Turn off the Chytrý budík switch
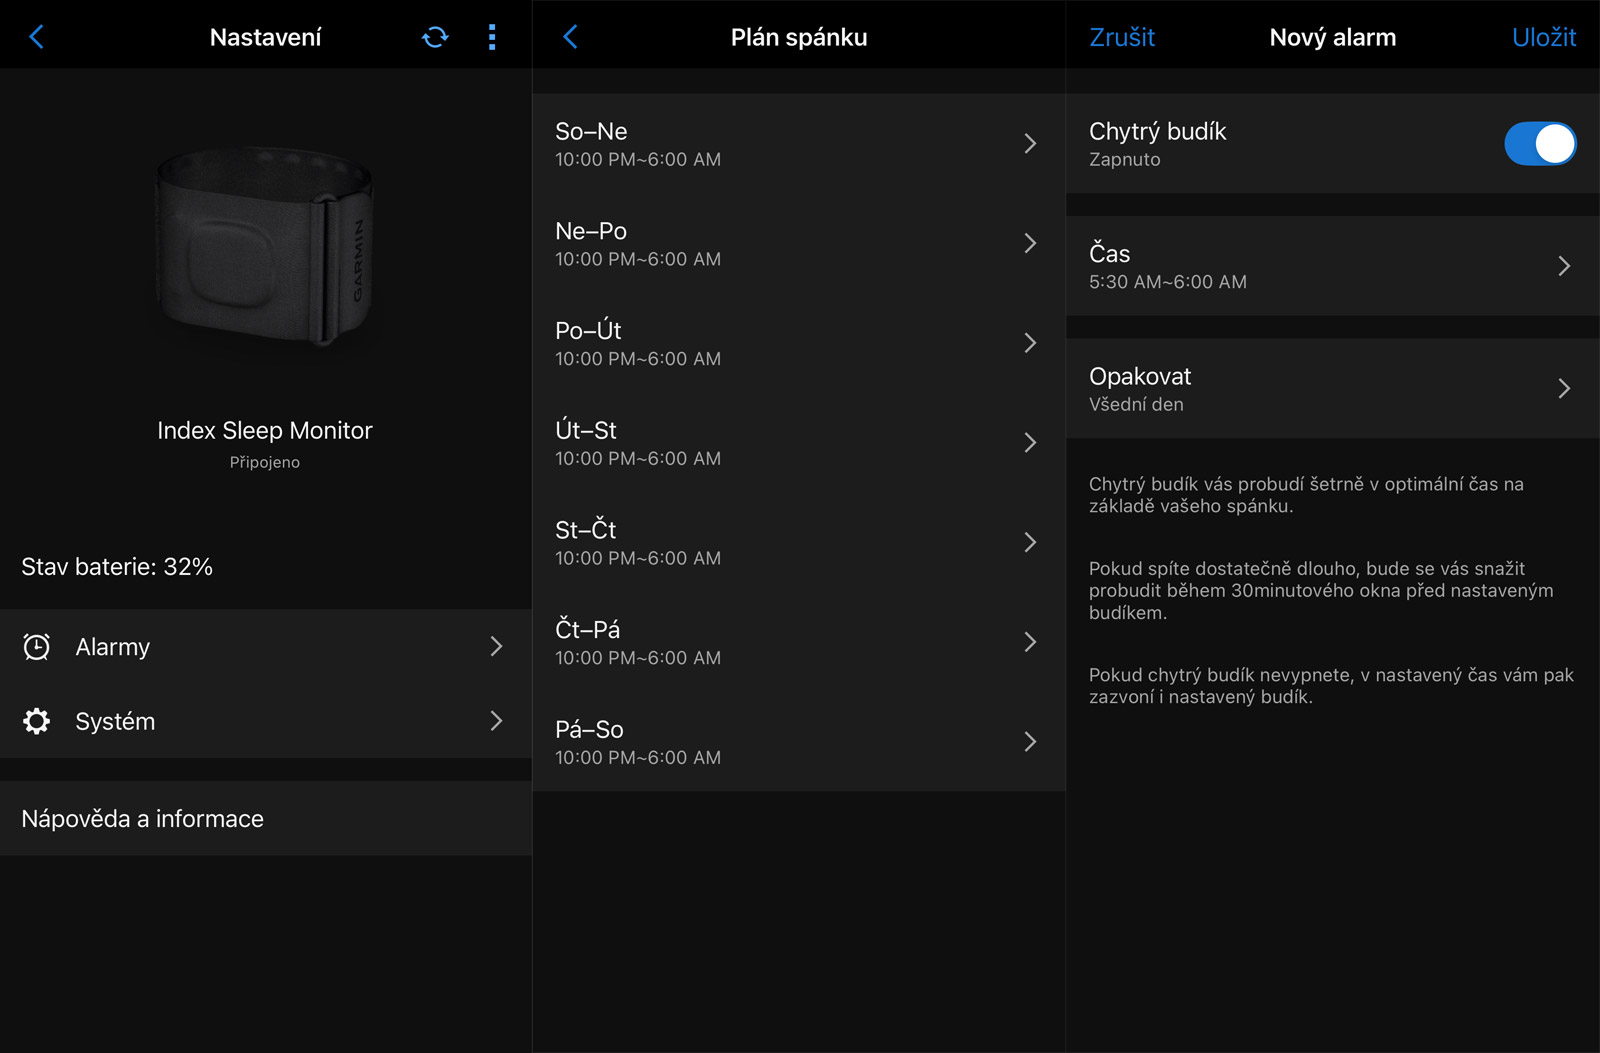 click(x=1539, y=144)
